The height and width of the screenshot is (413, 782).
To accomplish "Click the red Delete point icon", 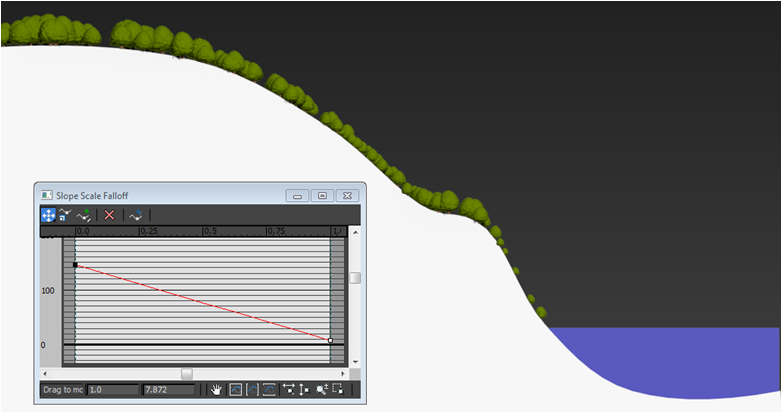I will click(109, 215).
